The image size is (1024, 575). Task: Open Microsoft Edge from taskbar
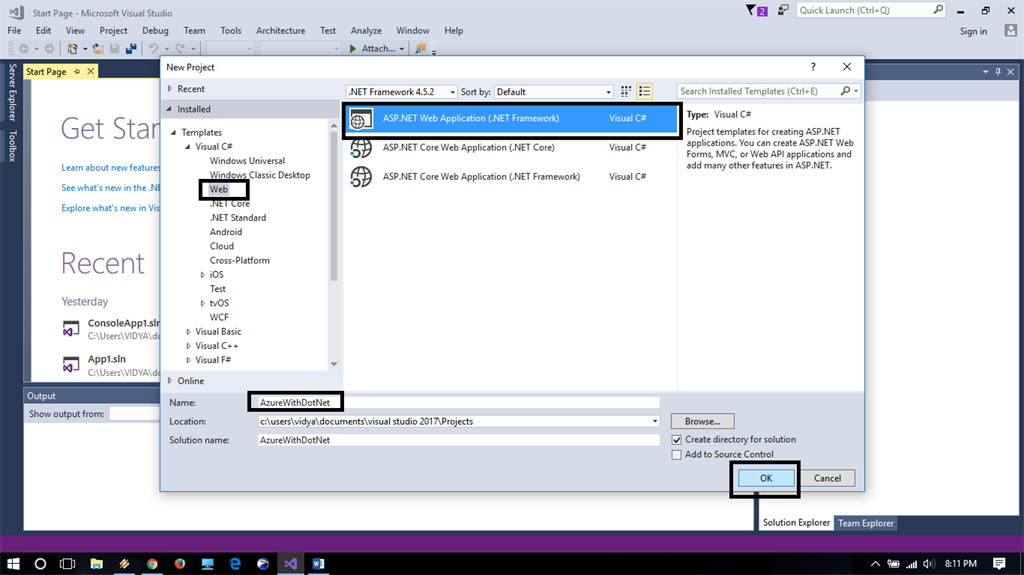pos(235,563)
